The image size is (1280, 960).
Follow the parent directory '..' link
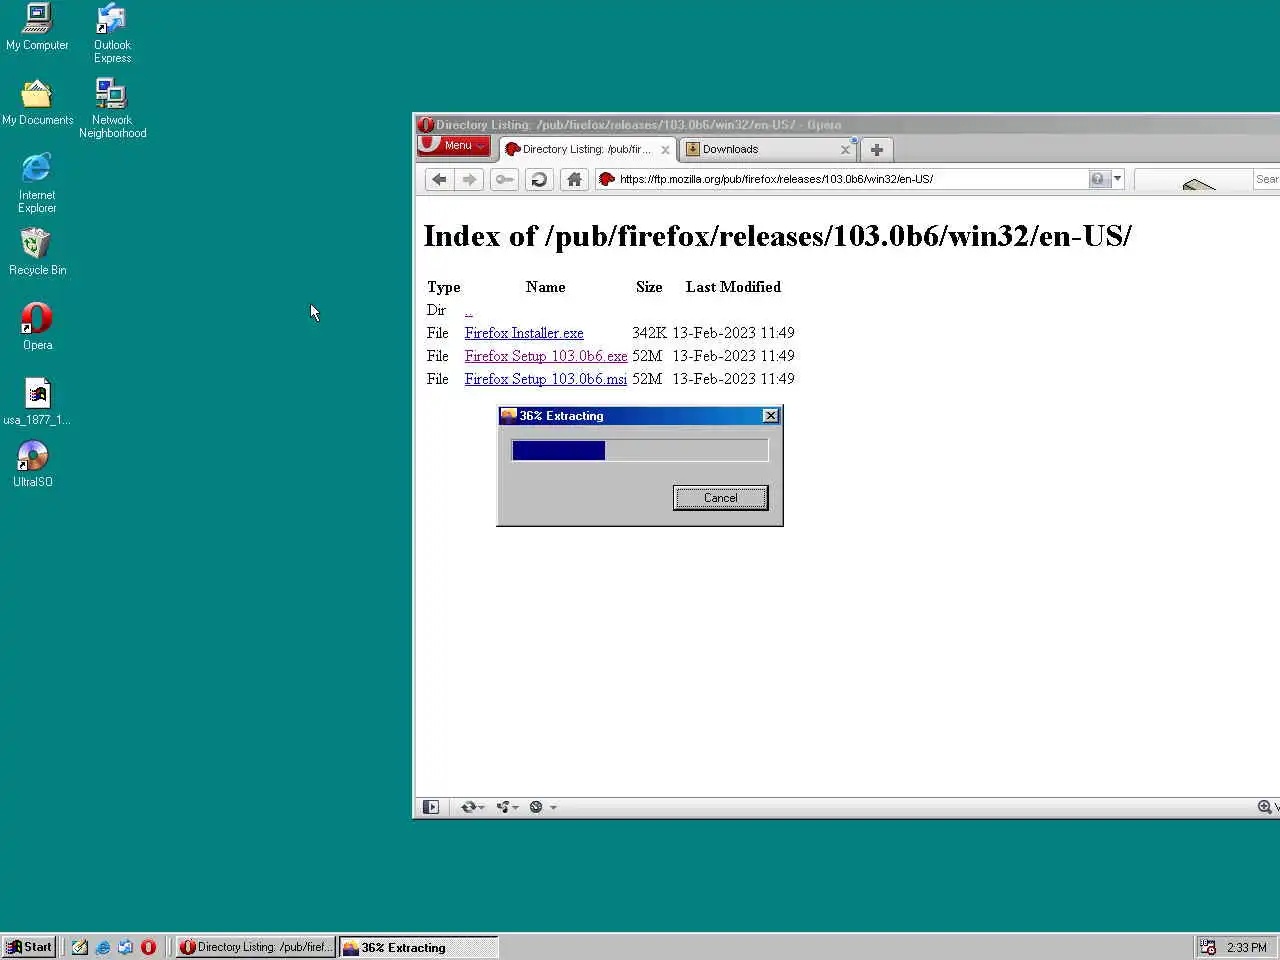pyautogui.click(x=468, y=311)
